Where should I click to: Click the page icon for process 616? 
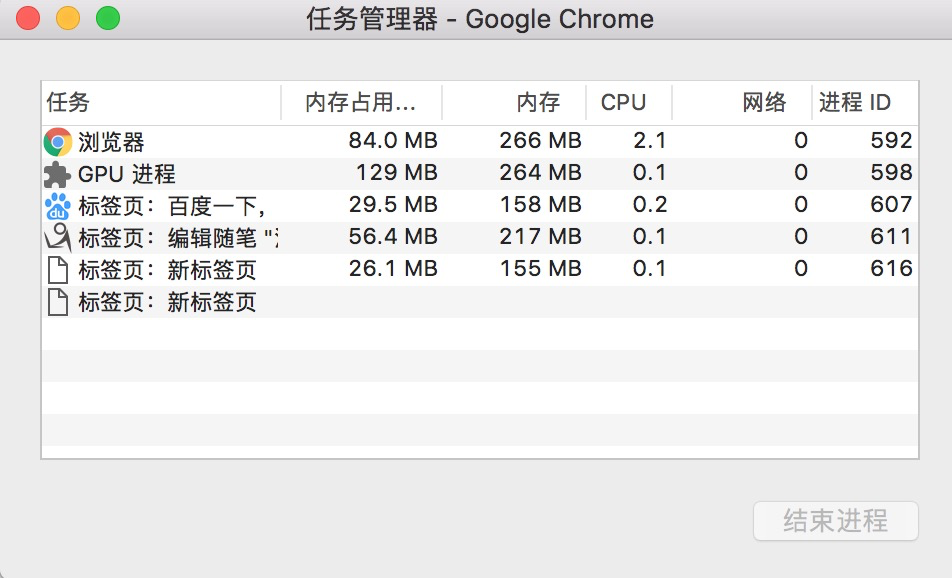57,270
